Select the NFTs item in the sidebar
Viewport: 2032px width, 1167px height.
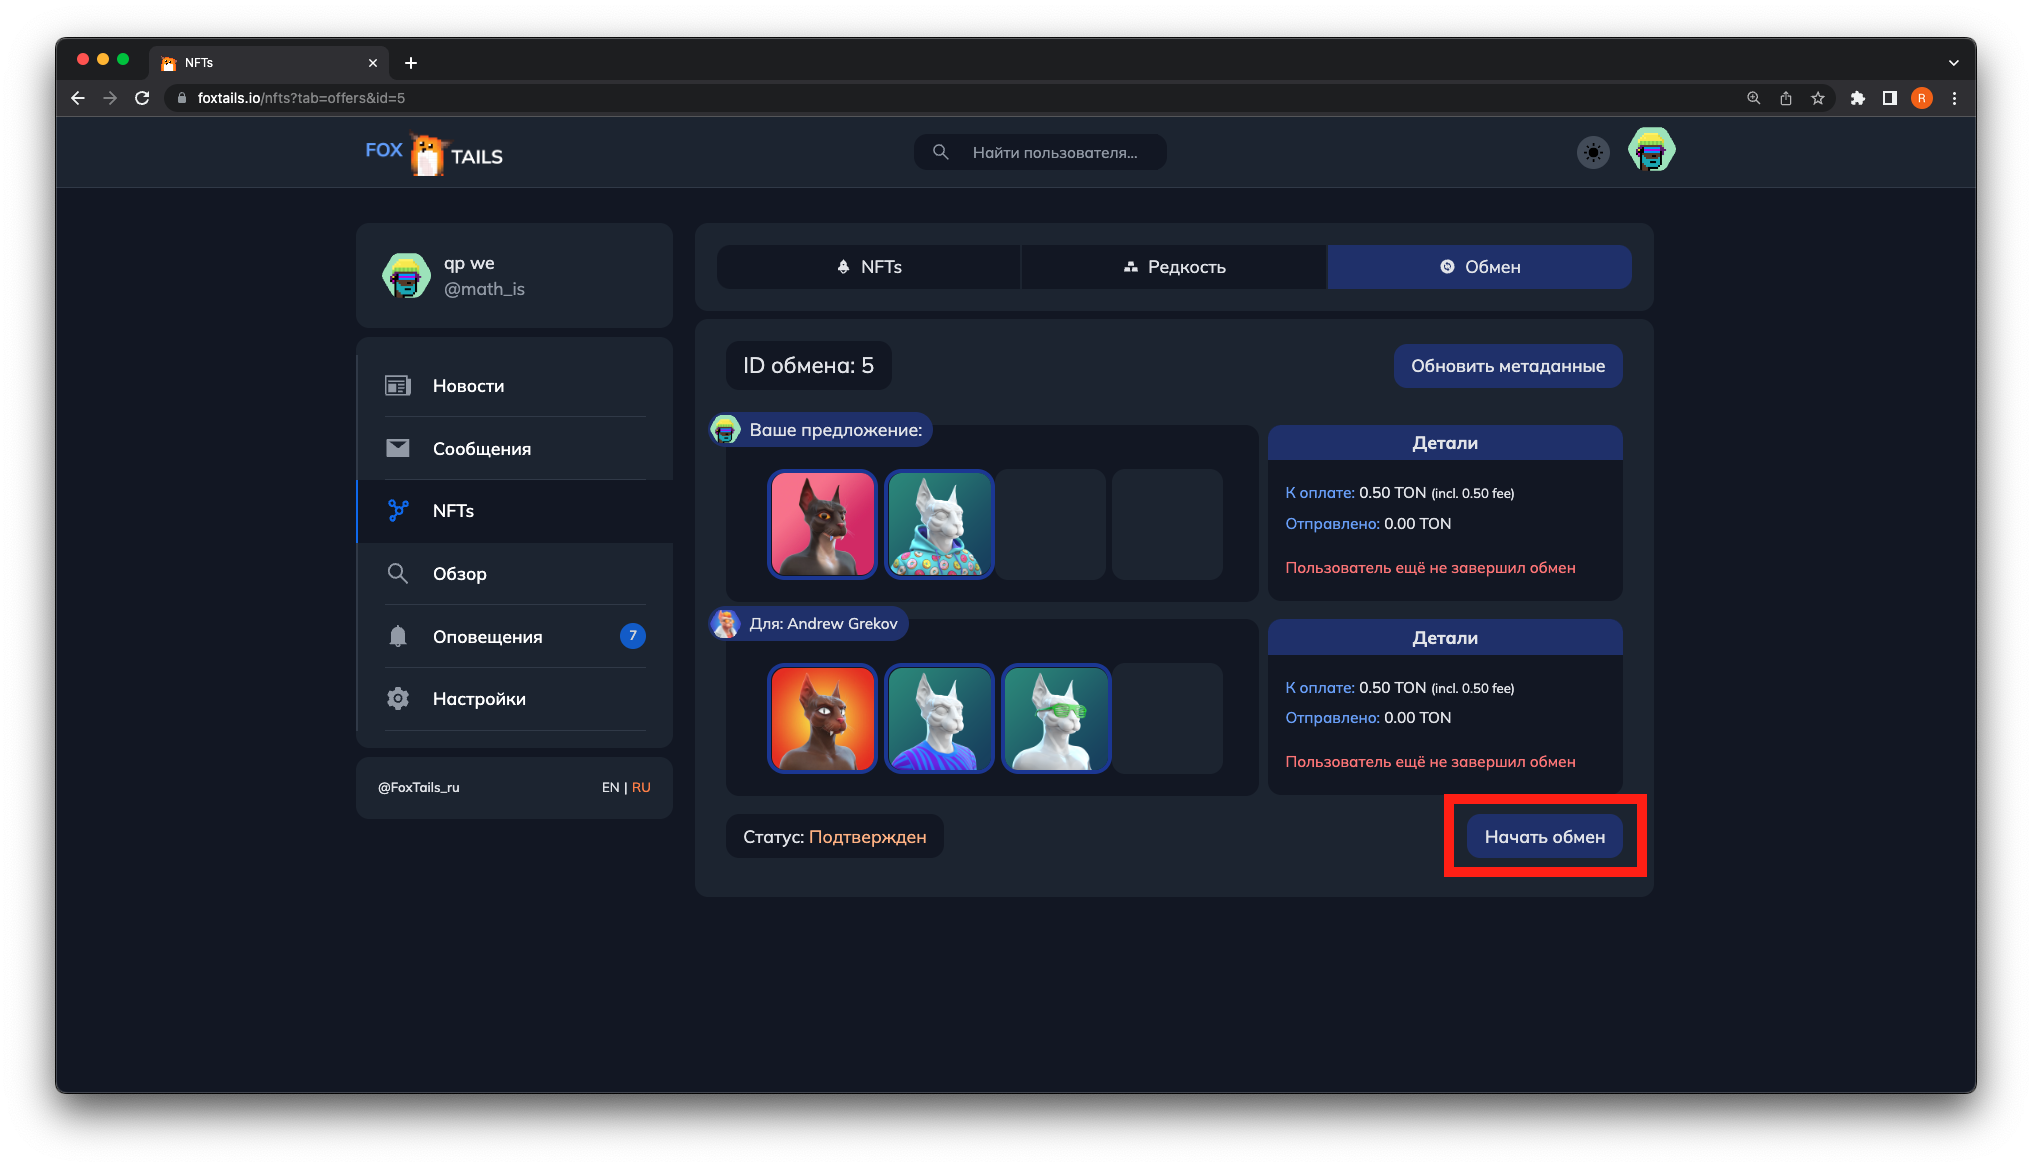tap(453, 511)
